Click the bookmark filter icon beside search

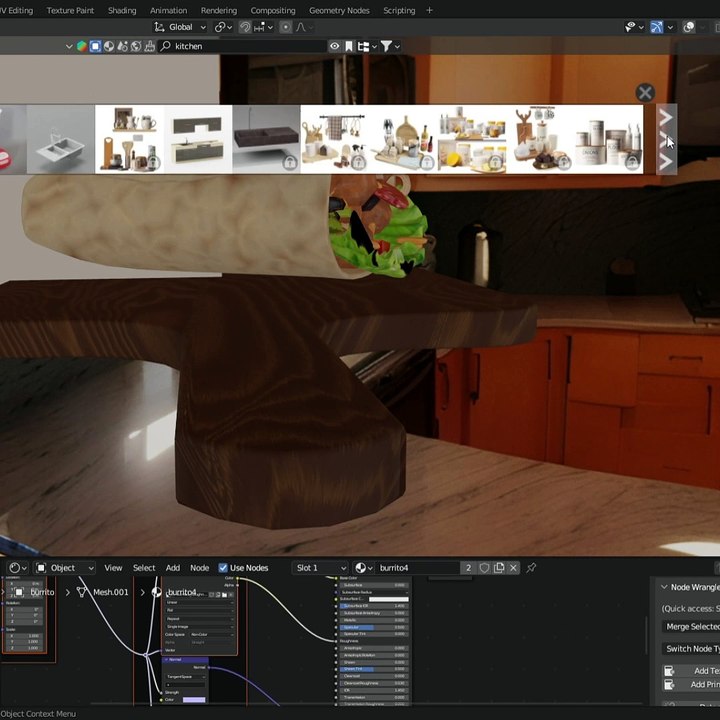click(349, 46)
